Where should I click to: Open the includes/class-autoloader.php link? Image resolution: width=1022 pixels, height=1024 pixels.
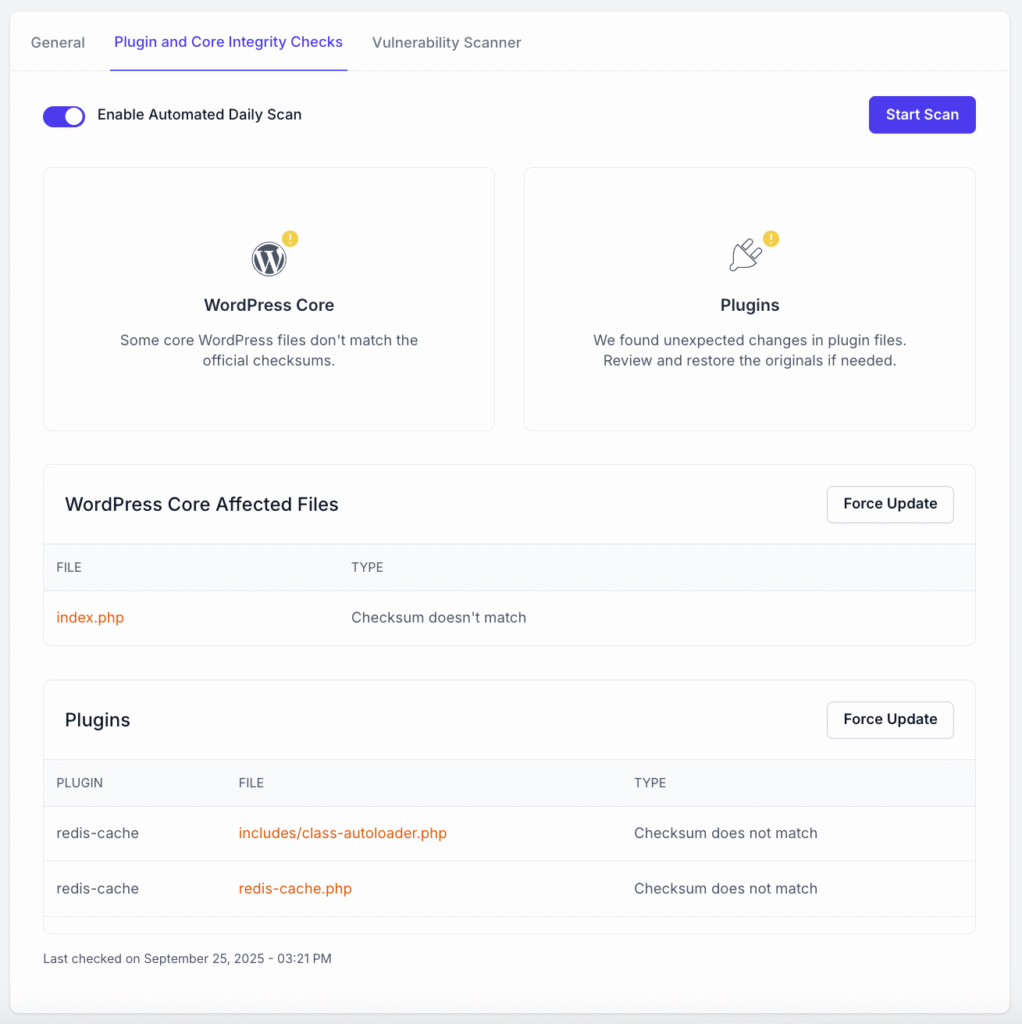(342, 833)
